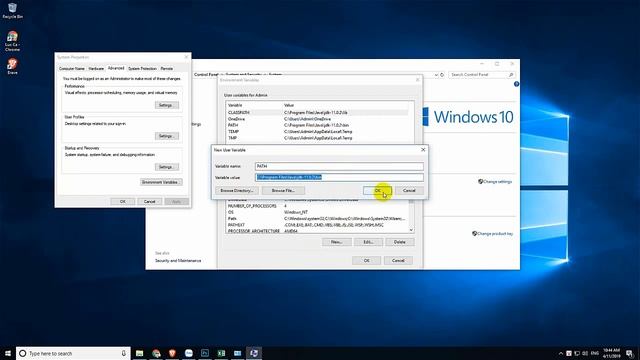The width and height of the screenshot is (640, 360).
Task: Click the Variable value input field
Action: click(x=339, y=177)
